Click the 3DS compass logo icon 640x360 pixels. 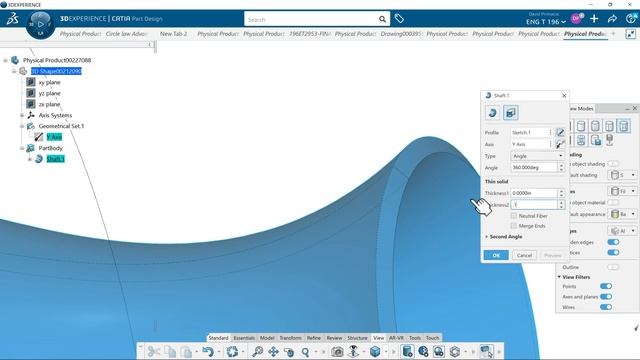pos(12,19)
